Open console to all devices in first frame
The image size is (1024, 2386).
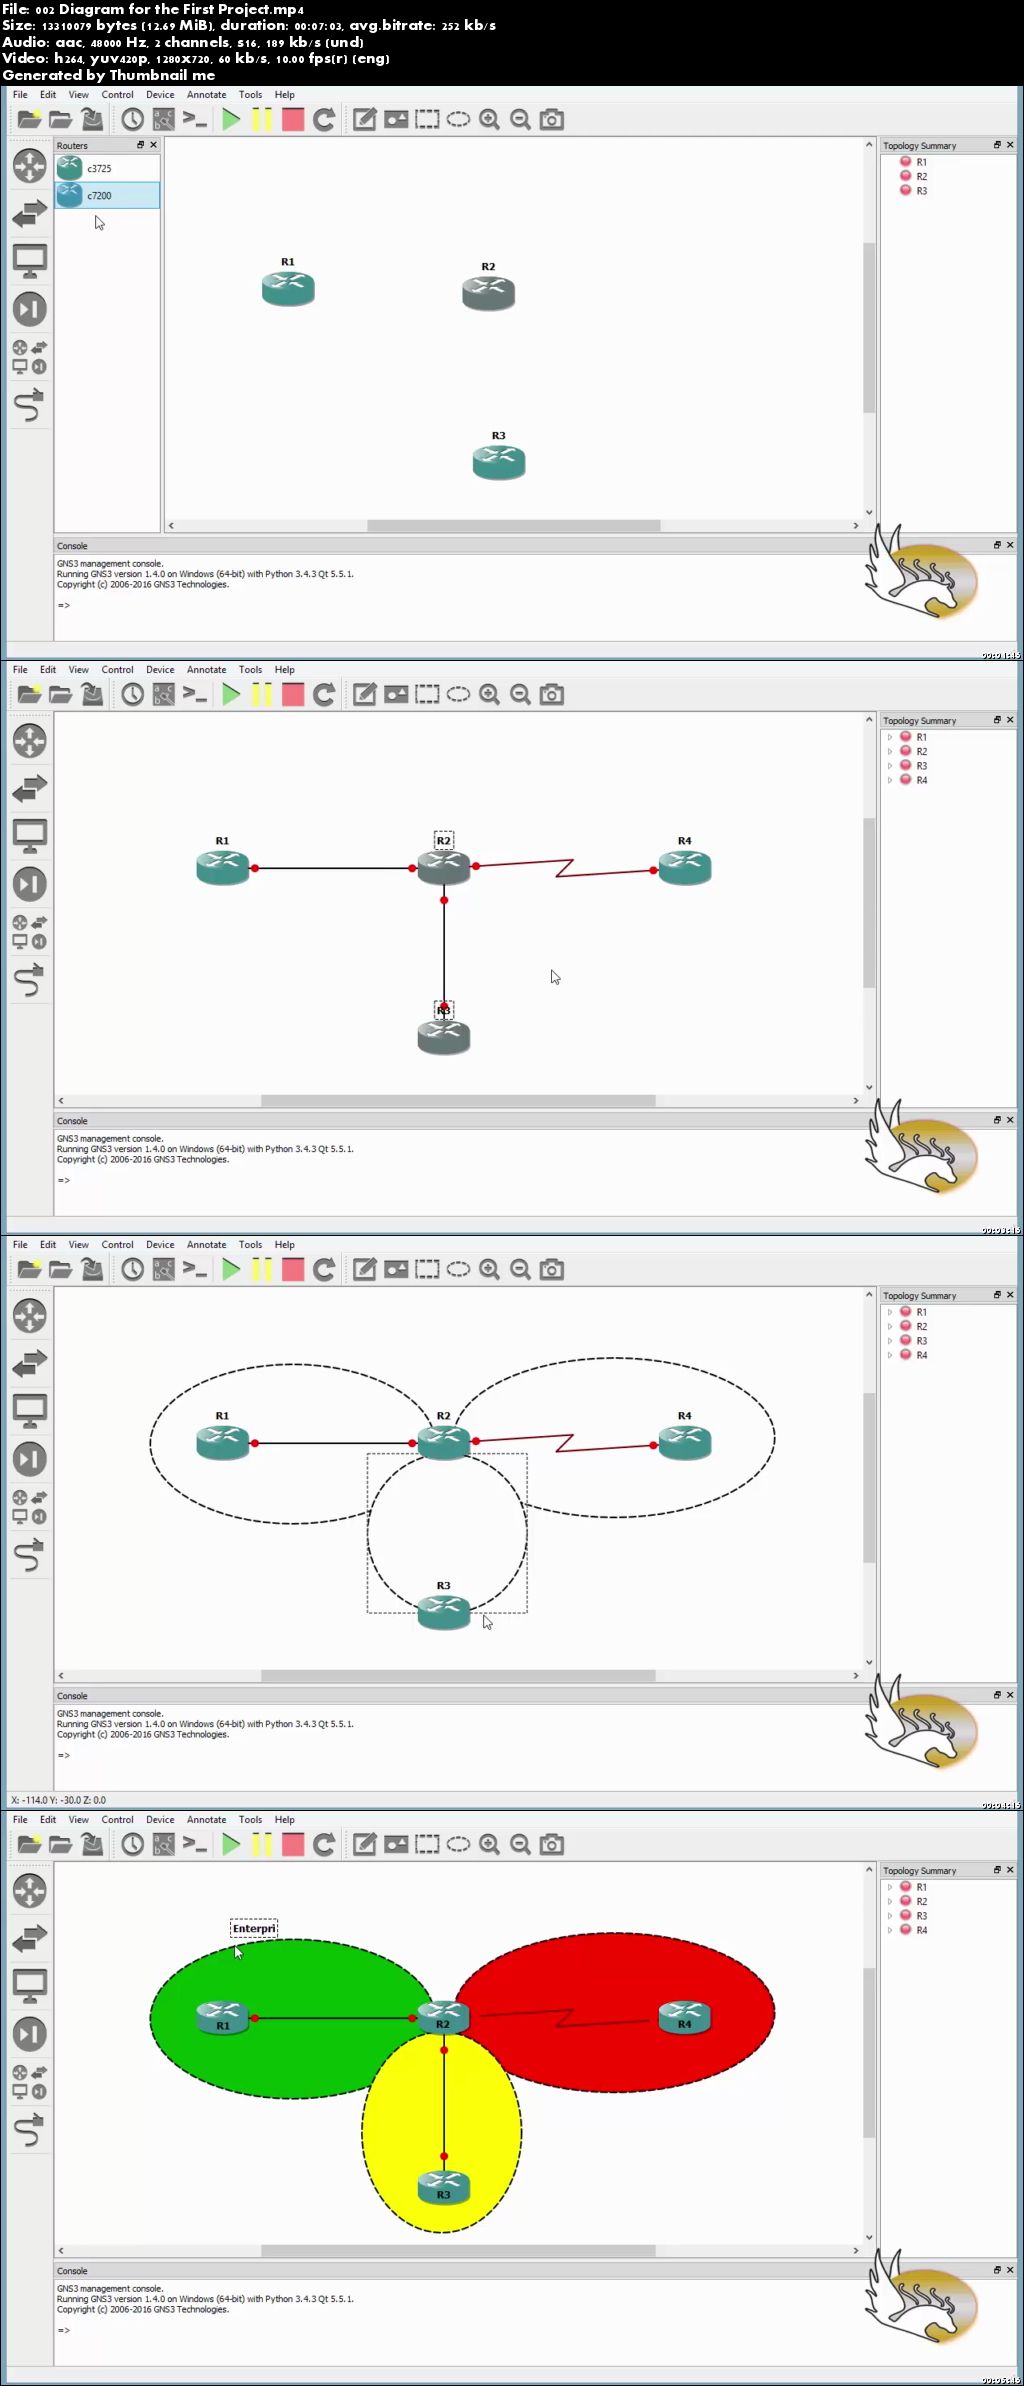tap(195, 120)
